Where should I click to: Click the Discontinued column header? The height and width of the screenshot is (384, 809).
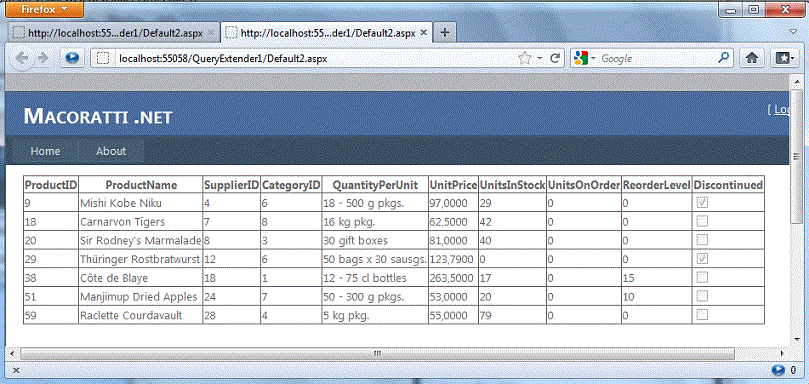tap(729, 184)
